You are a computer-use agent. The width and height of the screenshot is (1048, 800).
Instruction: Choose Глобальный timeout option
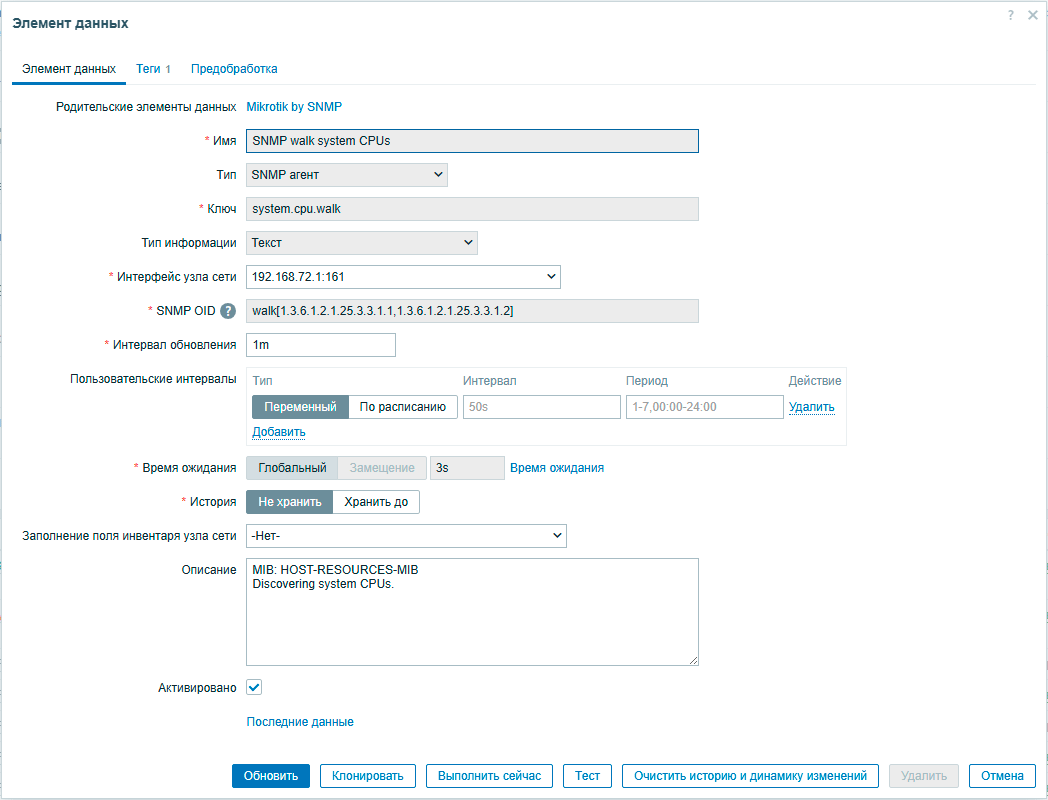292,468
